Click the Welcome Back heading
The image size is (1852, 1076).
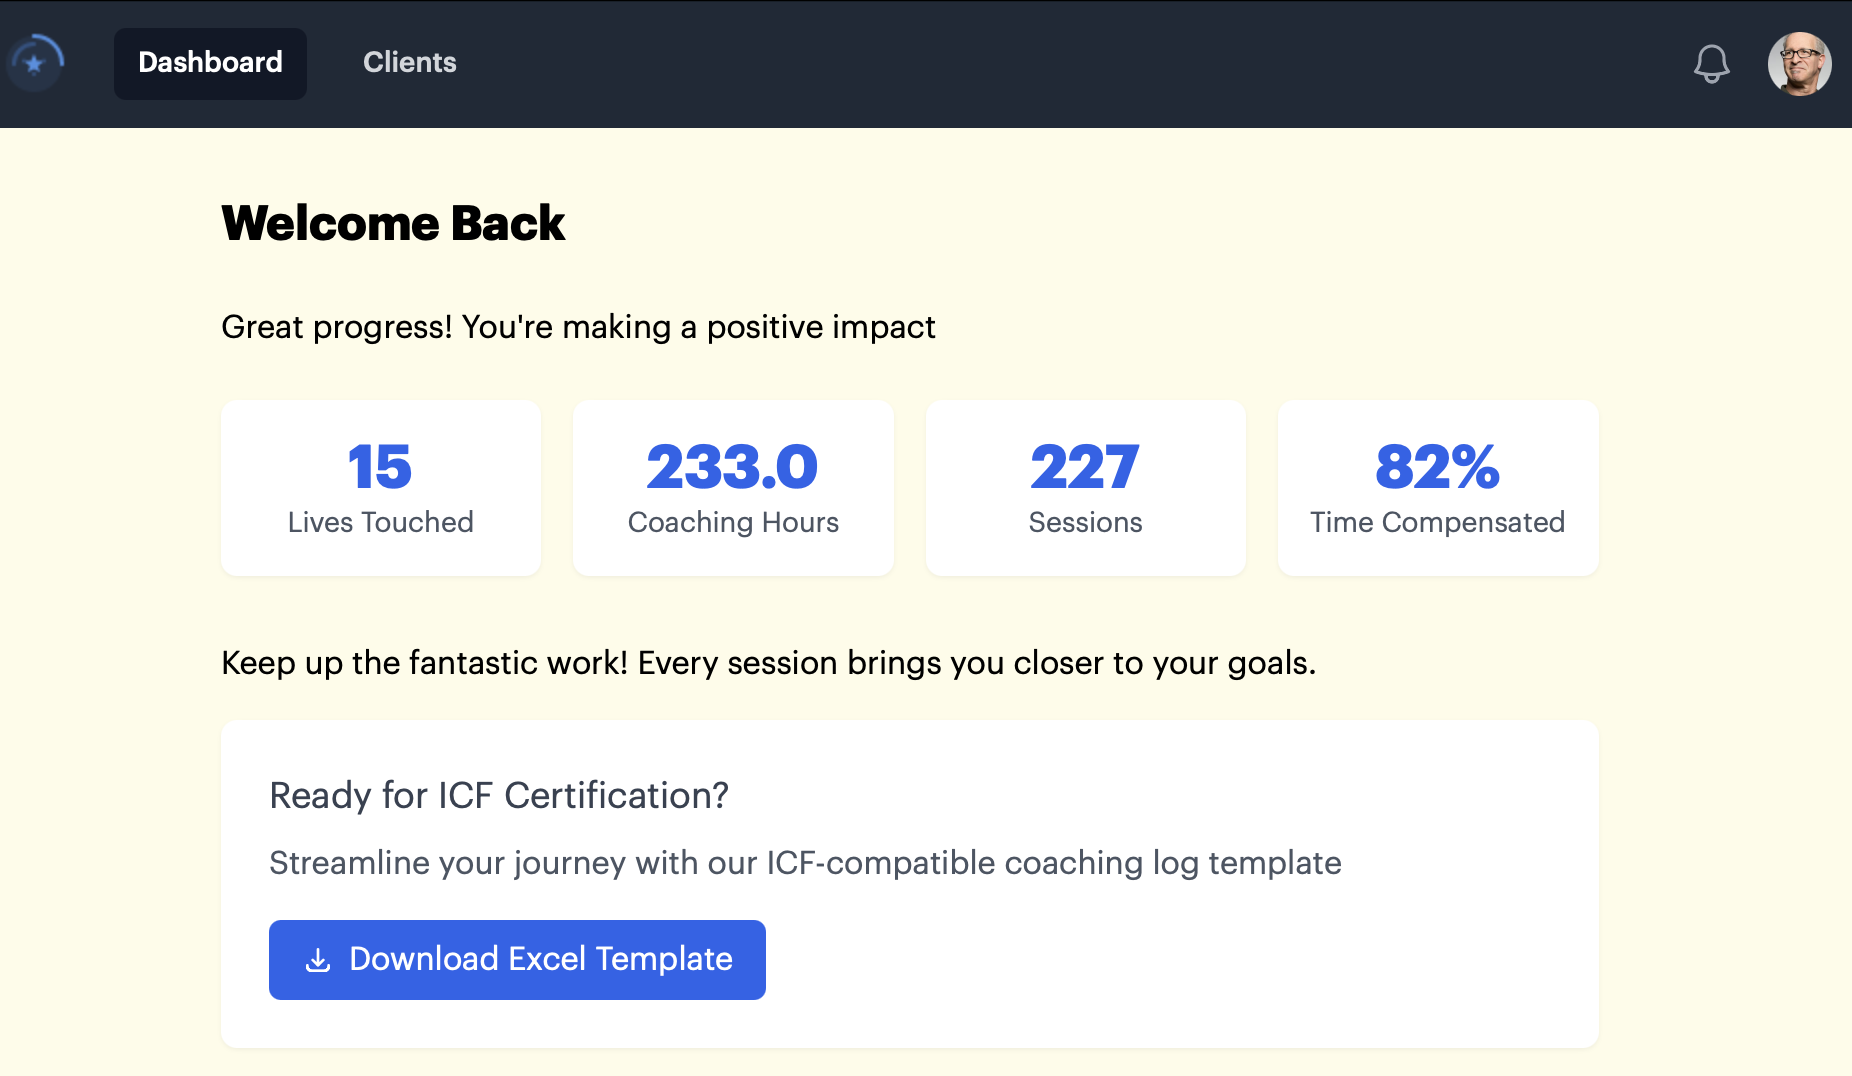(393, 223)
